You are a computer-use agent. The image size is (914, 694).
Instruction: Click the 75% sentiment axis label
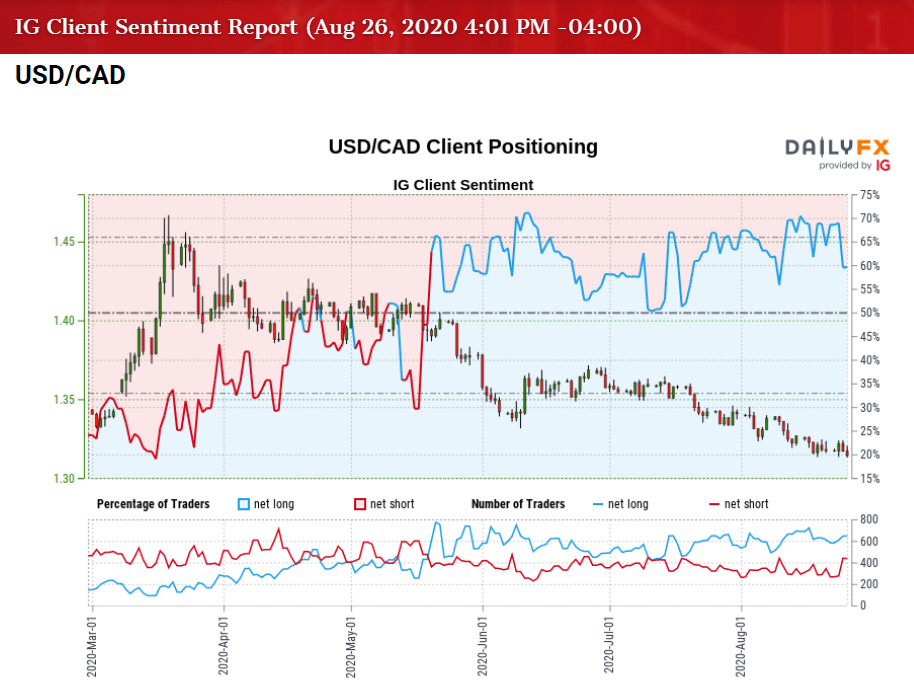(870, 195)
